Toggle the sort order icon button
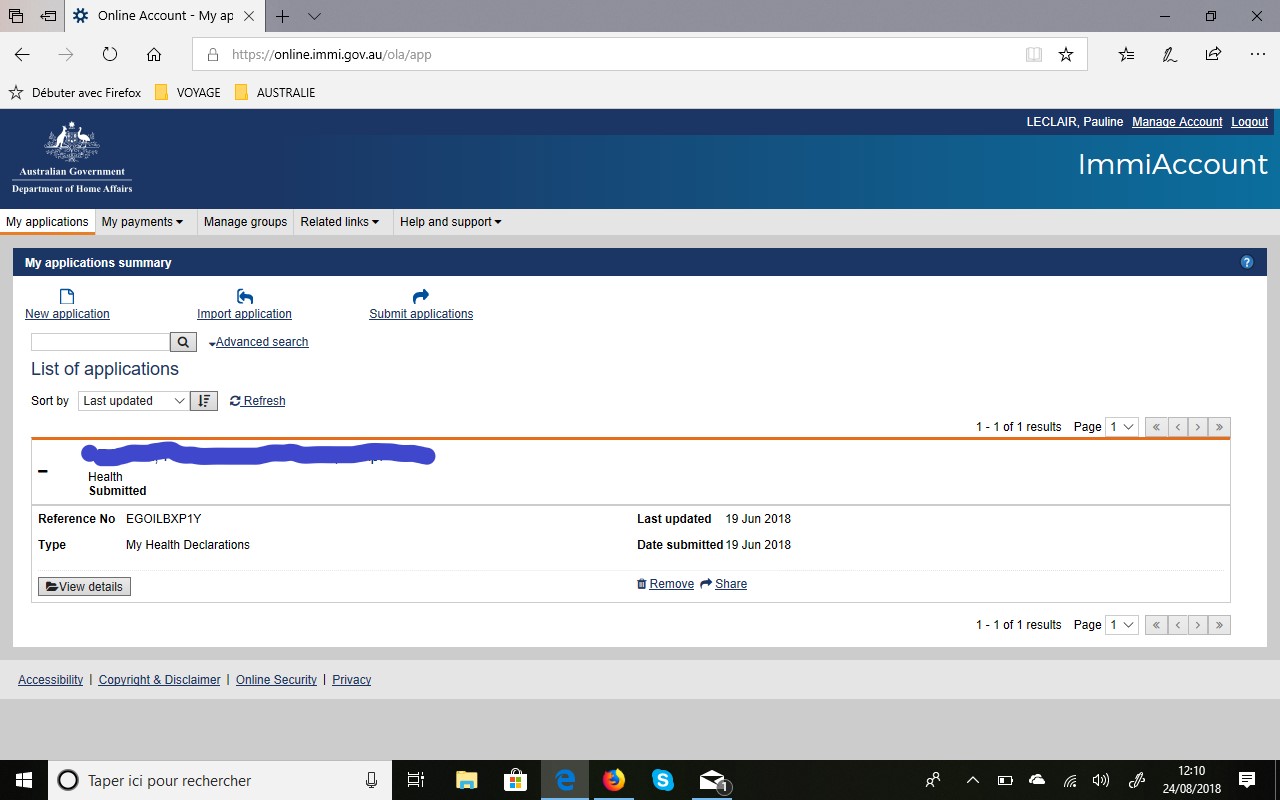This screenshot has width=1280, height=800. 204,401
